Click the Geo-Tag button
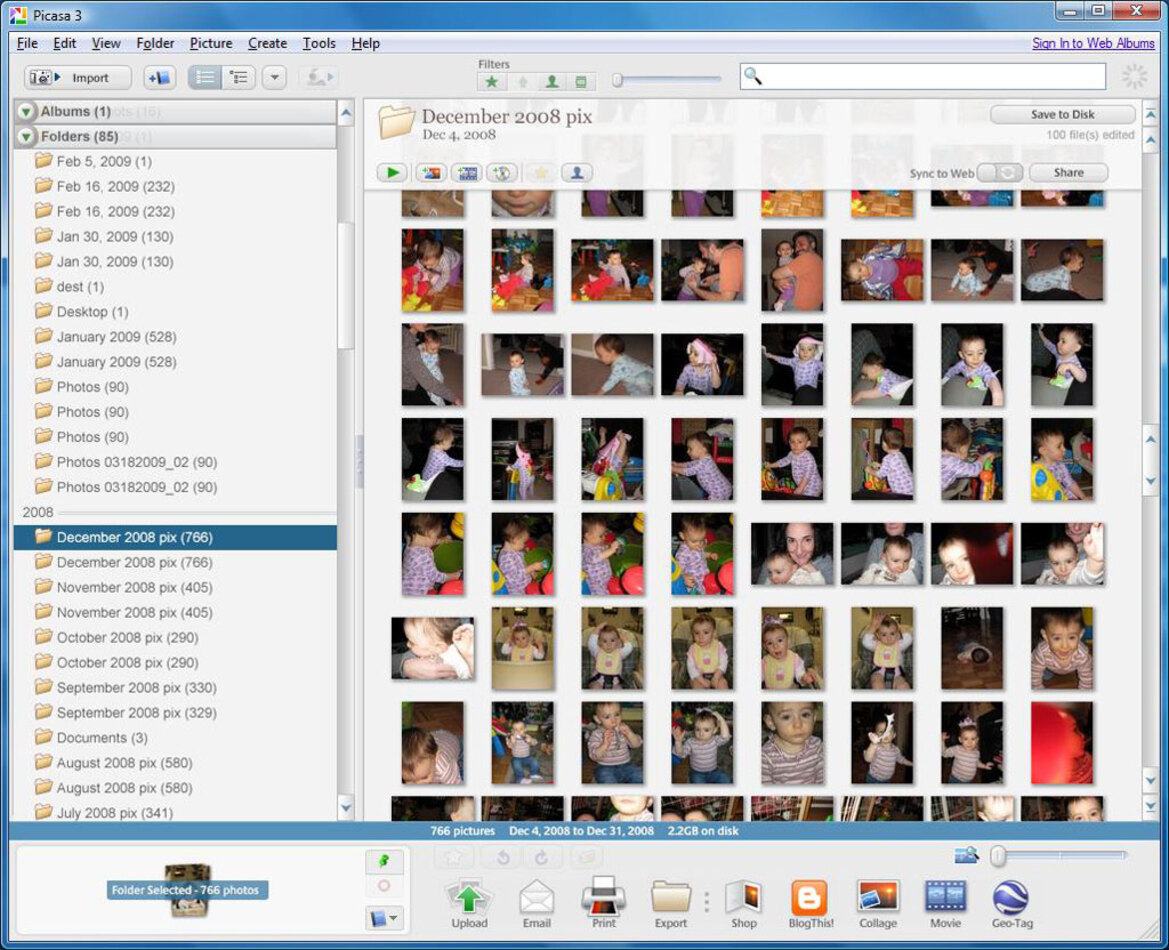The height and width of the screenshot is (950, 1169). pyautogui.click(x=1012, y=904)
